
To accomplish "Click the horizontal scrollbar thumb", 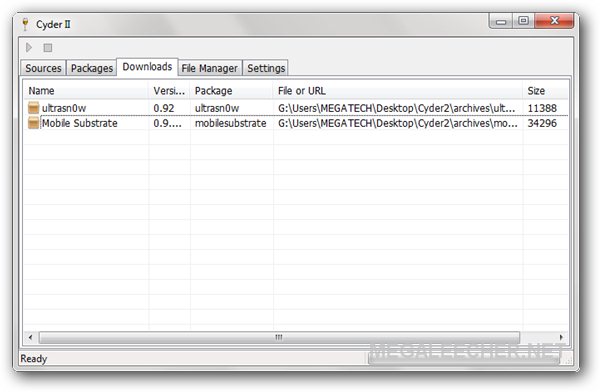I will pos(279,337).
